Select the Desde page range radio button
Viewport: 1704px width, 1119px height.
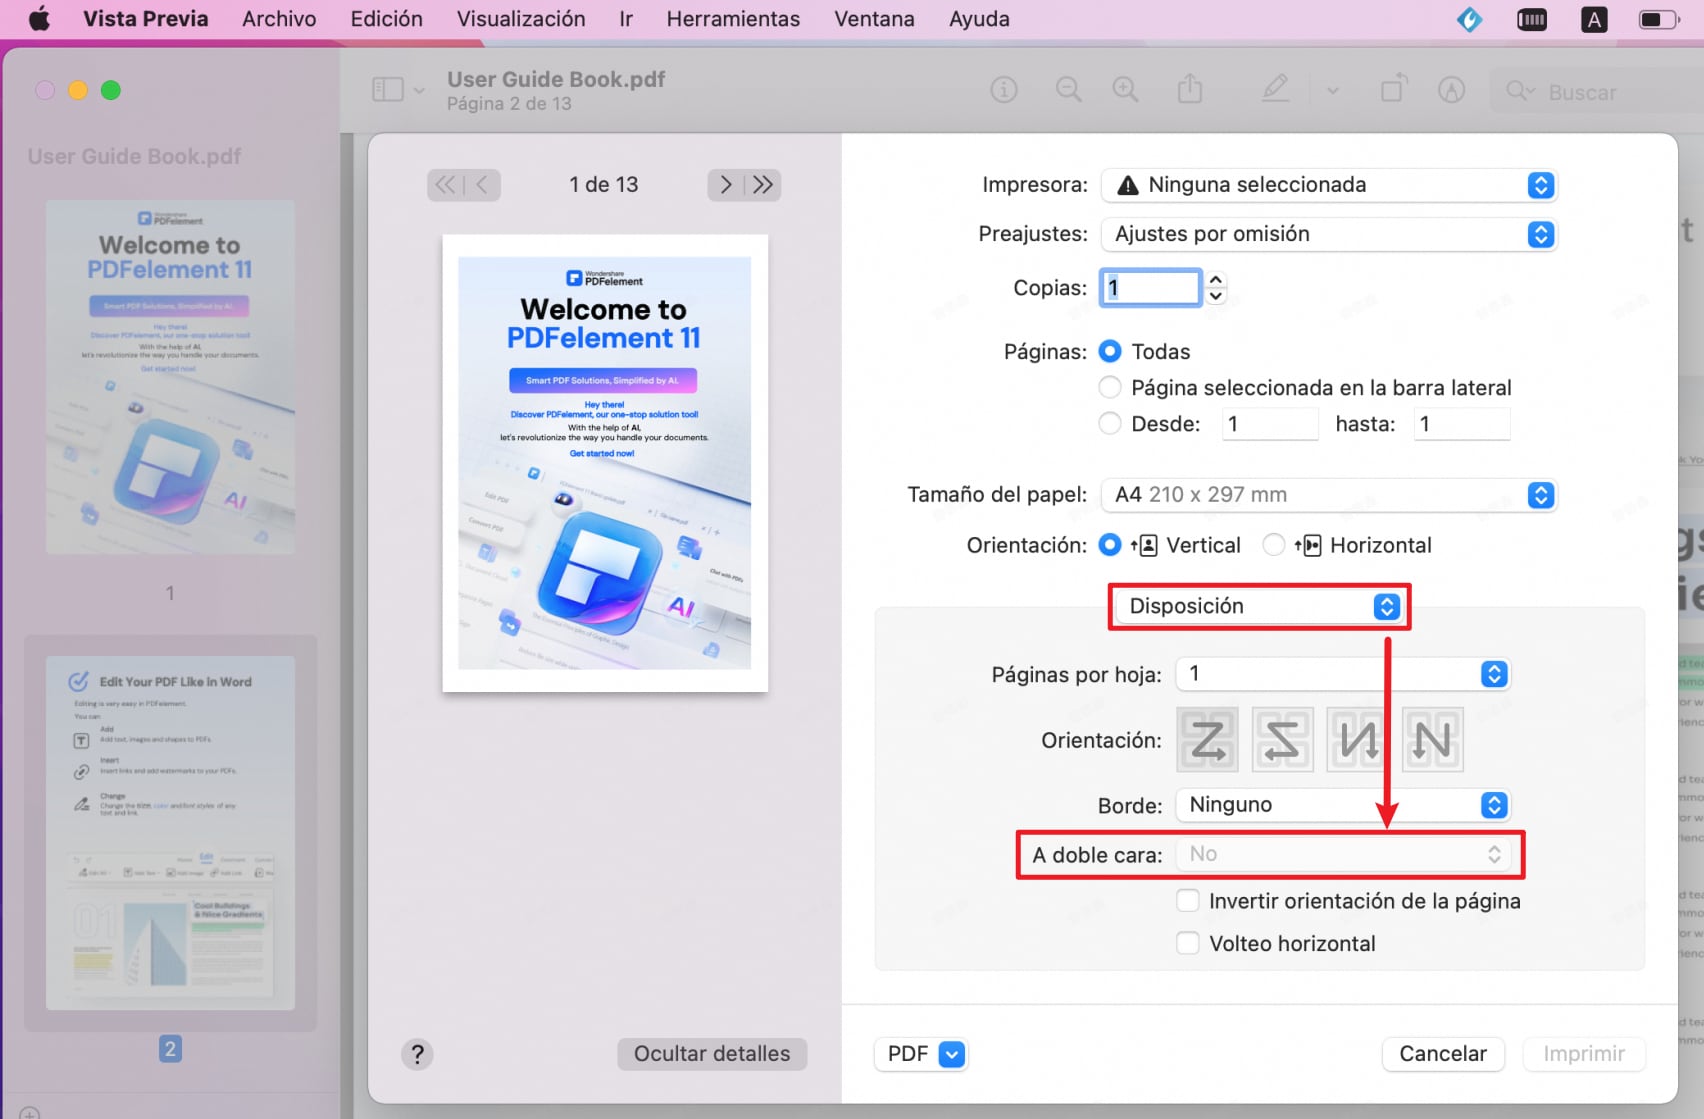click(1110, 424)
